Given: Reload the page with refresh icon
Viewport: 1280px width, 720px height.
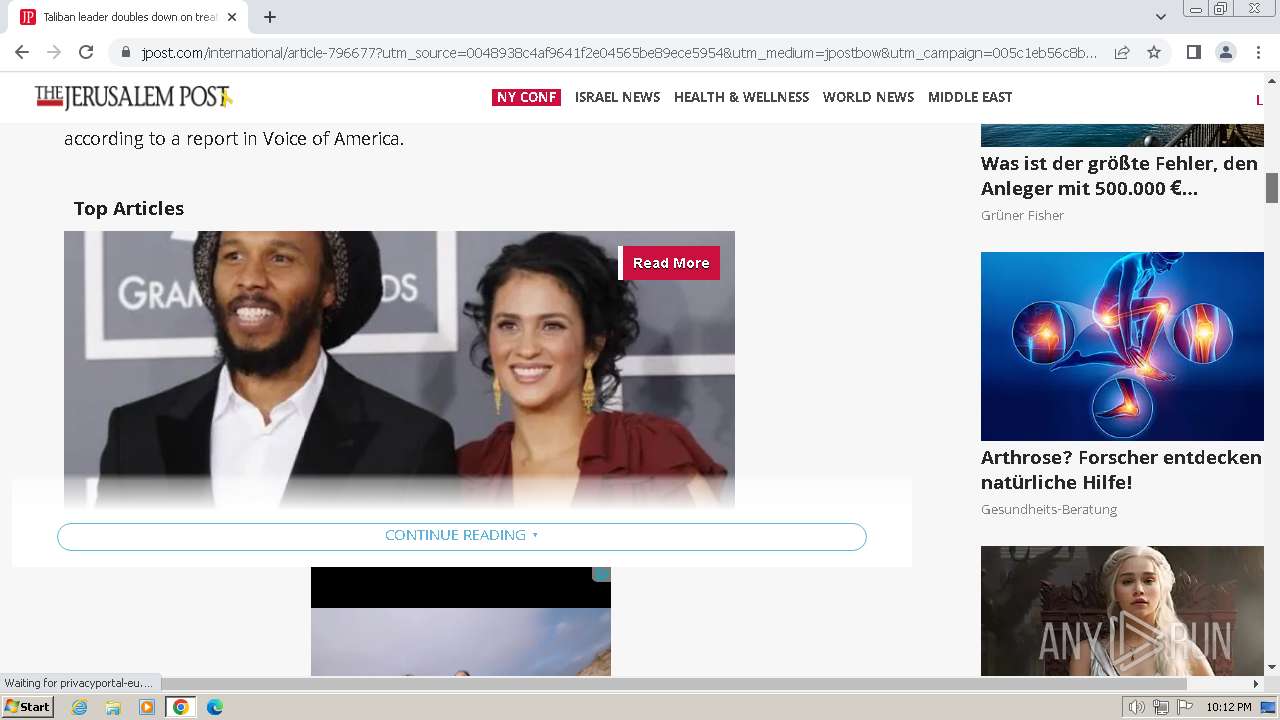Looking at the screenshot, I should tap(86, 52).
